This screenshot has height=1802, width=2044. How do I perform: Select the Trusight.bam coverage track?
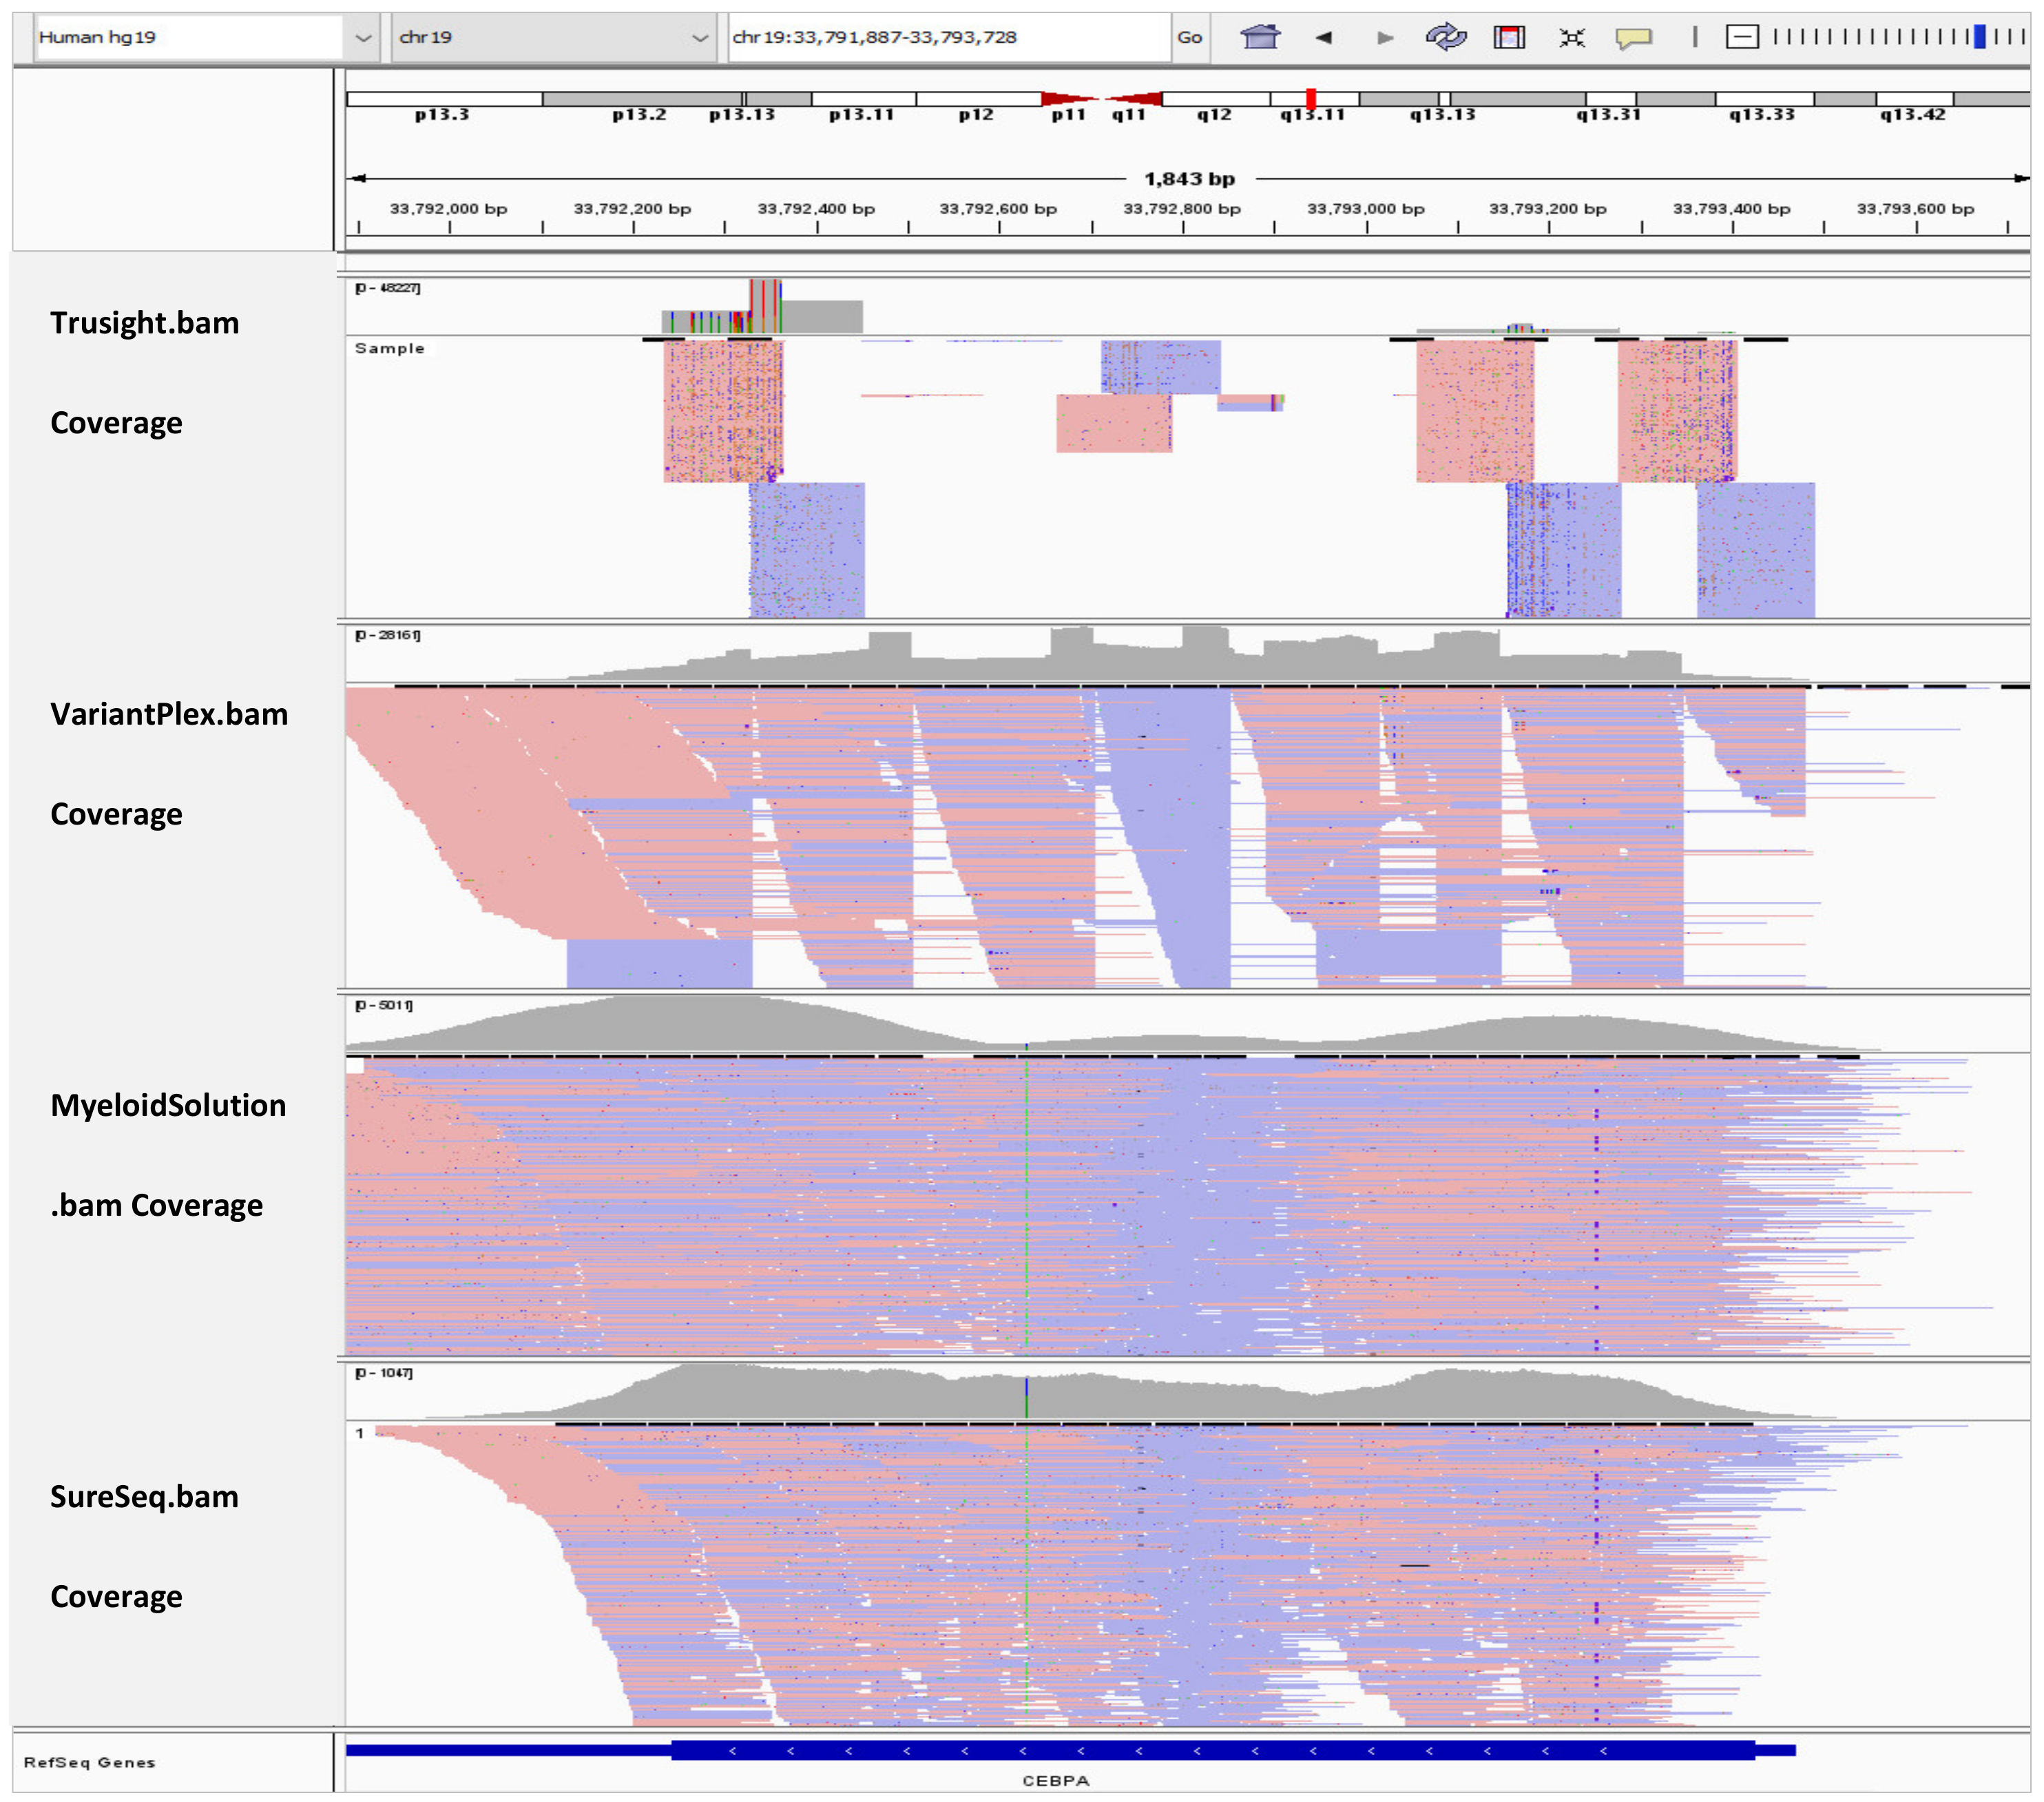pos(145,323)
